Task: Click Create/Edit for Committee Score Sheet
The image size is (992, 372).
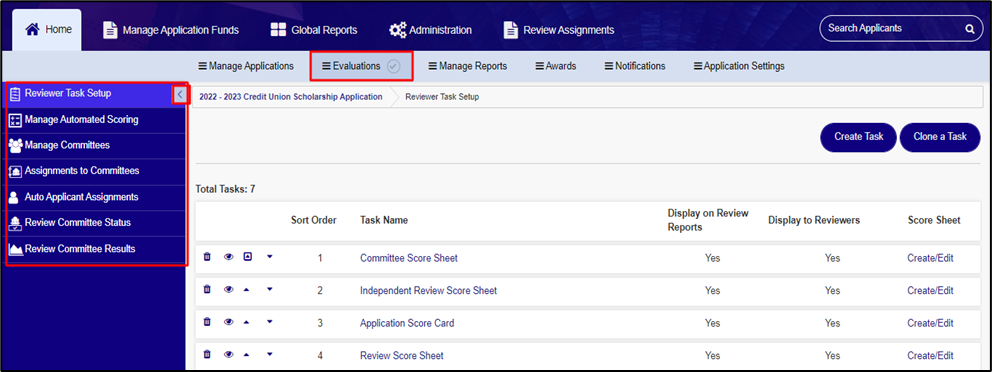Action: tap(930, 258)
